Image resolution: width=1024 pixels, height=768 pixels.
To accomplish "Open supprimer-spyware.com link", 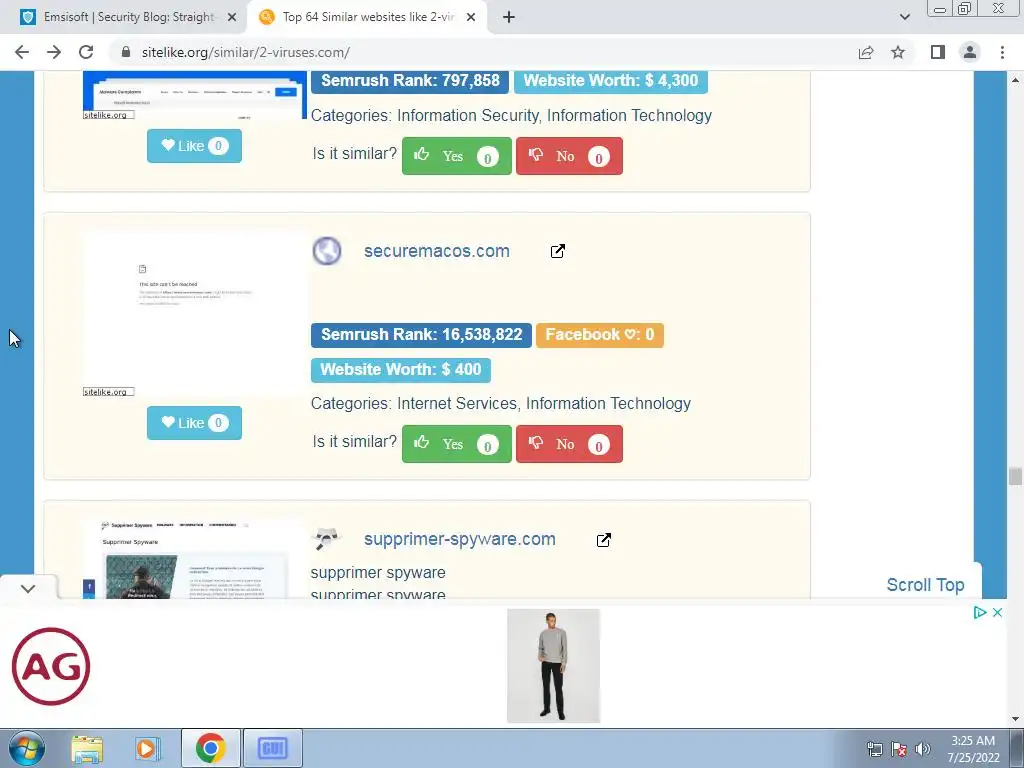I will pos(460,539).
